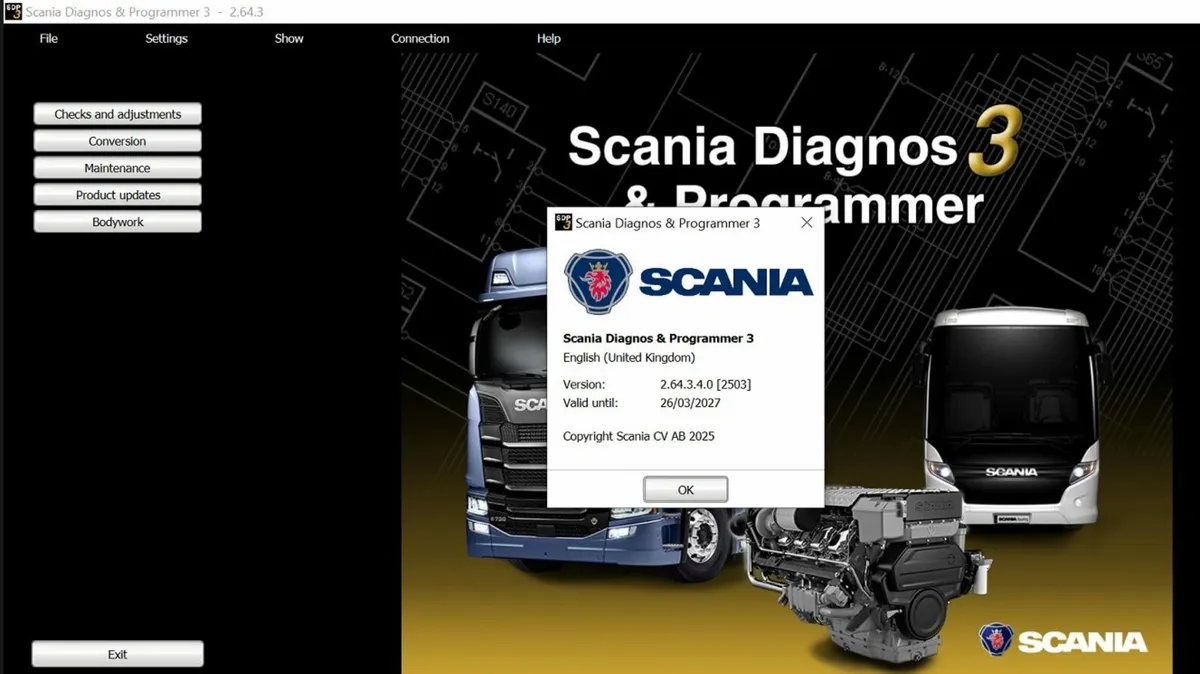
Task: Open the Connection menu
Action: (x=420, y=38)
